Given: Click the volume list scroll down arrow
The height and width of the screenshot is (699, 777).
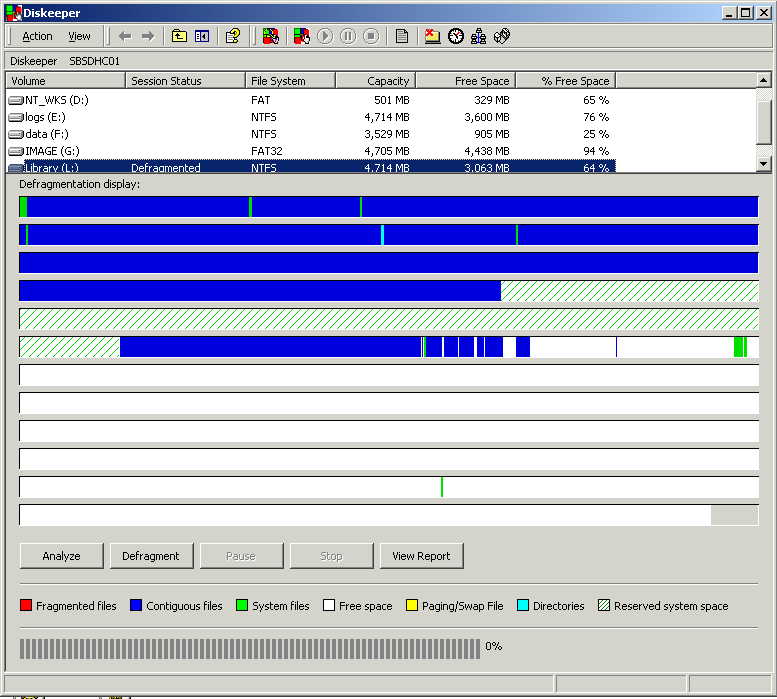Looking at the screenshot, I should coord(764,163).
